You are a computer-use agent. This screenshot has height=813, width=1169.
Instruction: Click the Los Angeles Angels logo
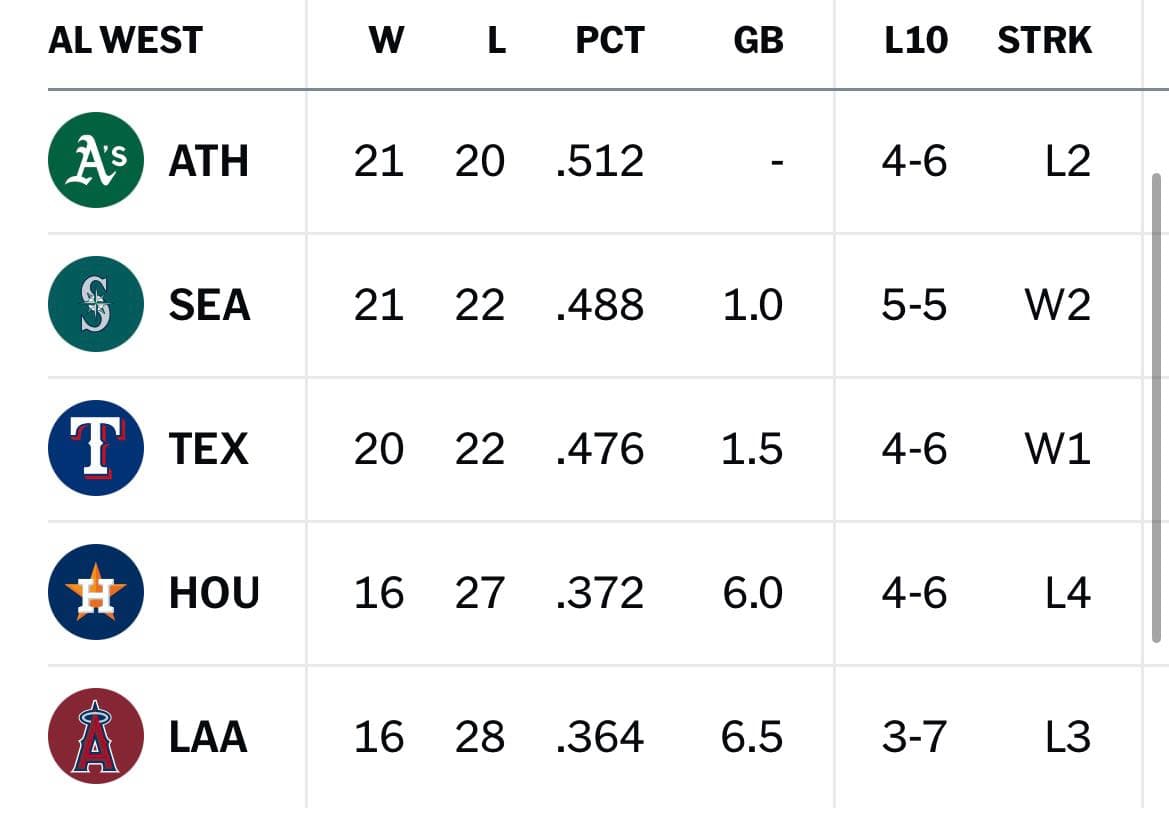95,736
